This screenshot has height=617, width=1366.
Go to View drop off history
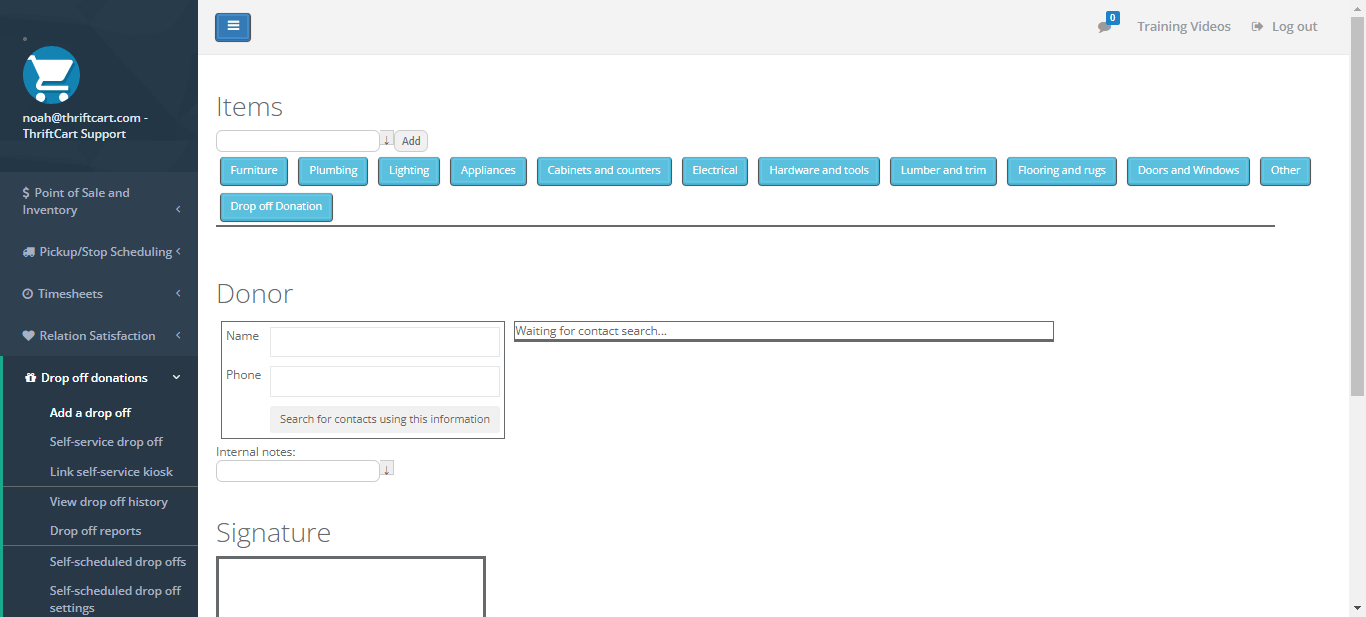pos(108,501)
